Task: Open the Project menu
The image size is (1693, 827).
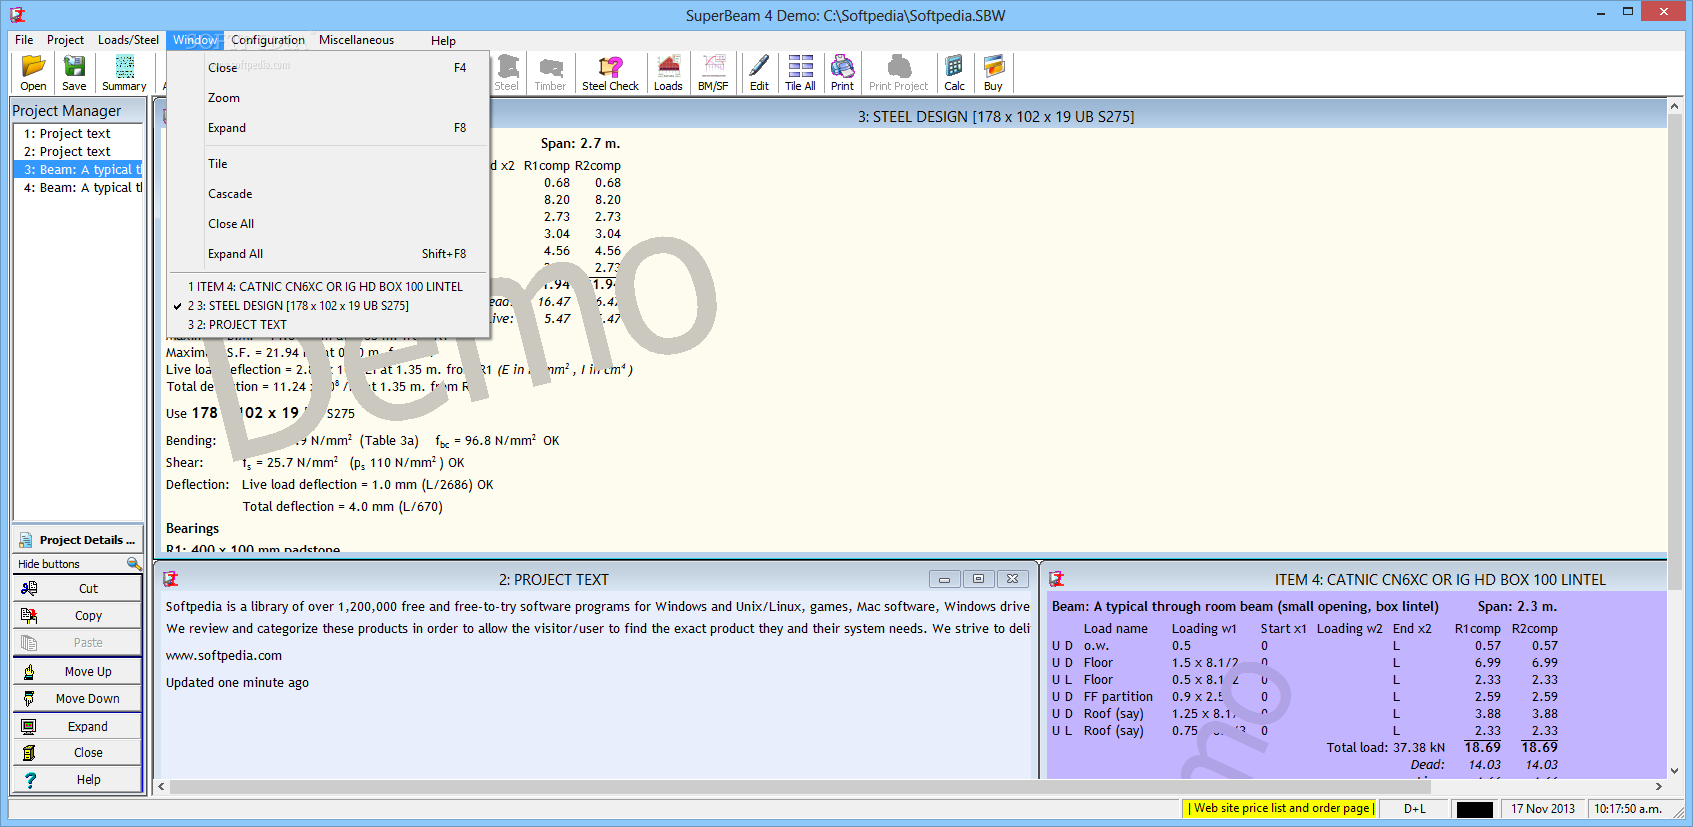Action: [x=65, y=40]
